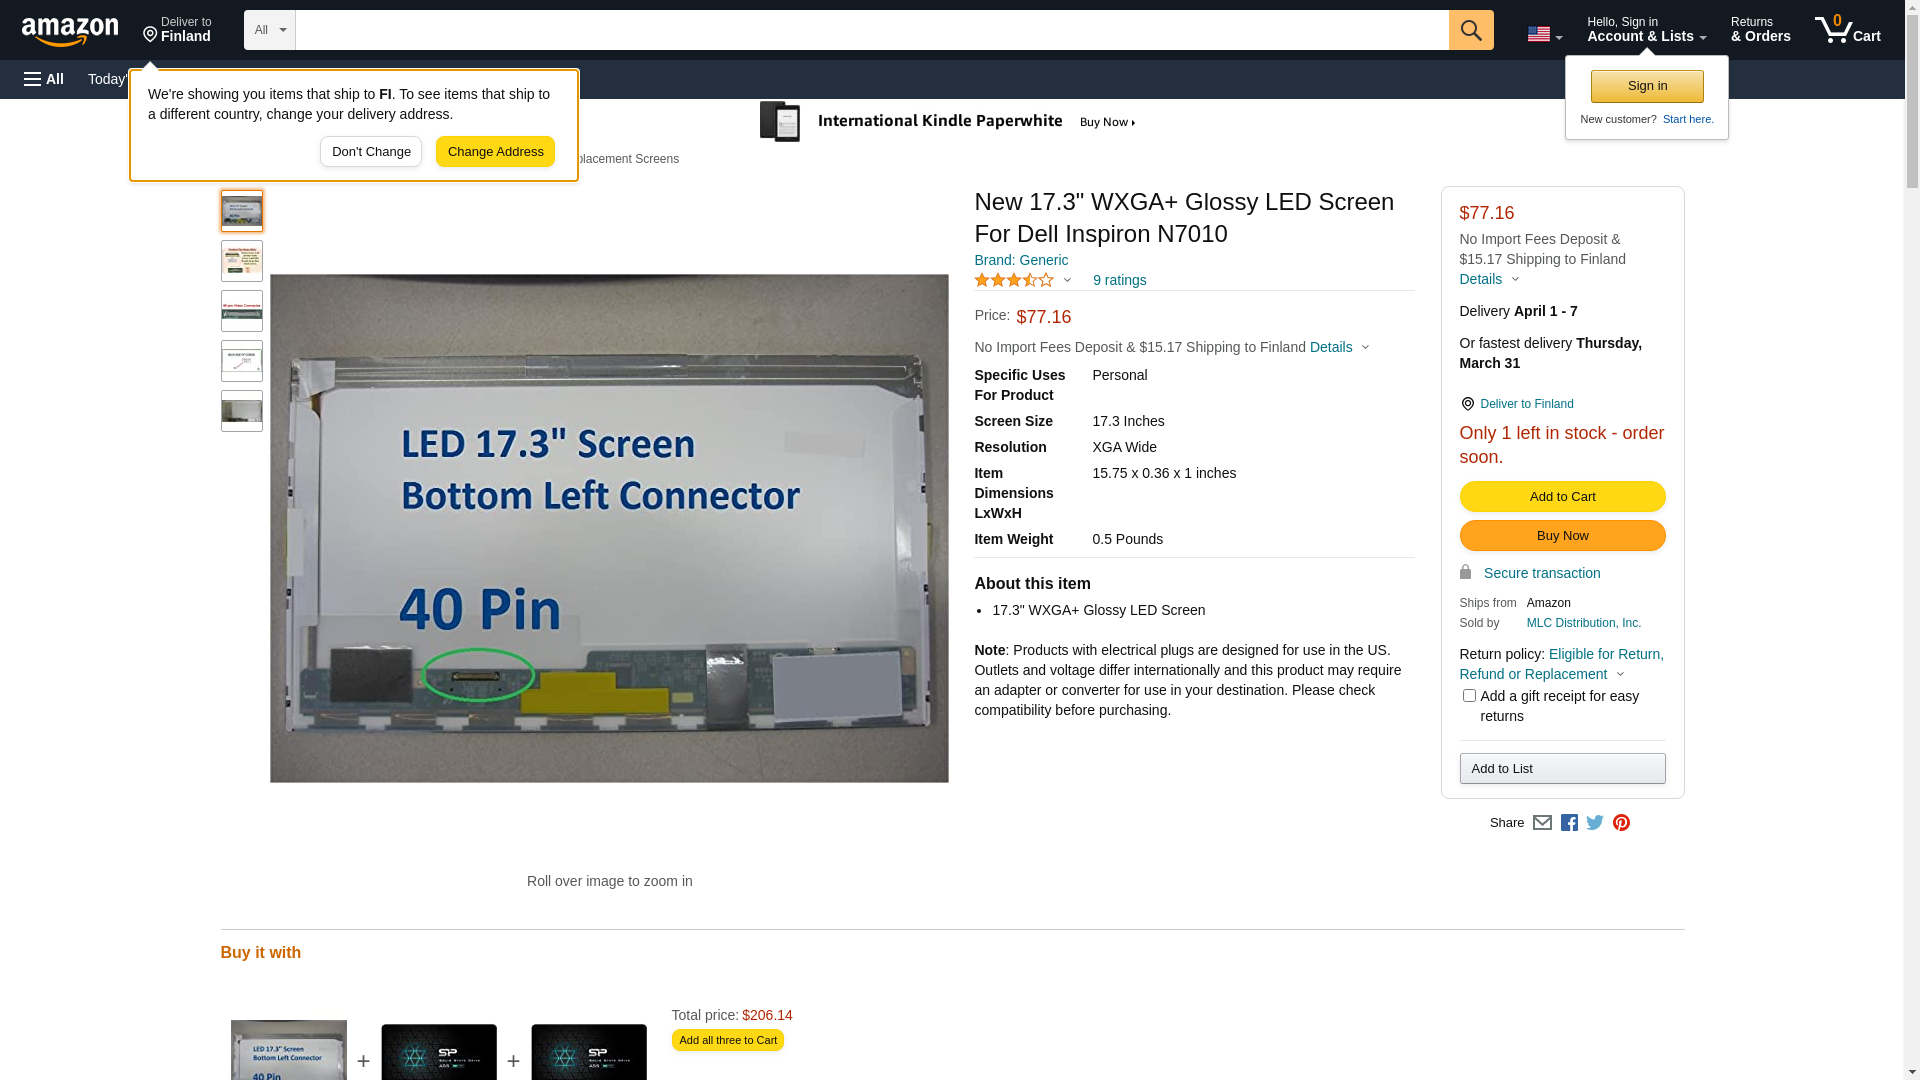Share product on Facebook icon

pos(1569,823)
